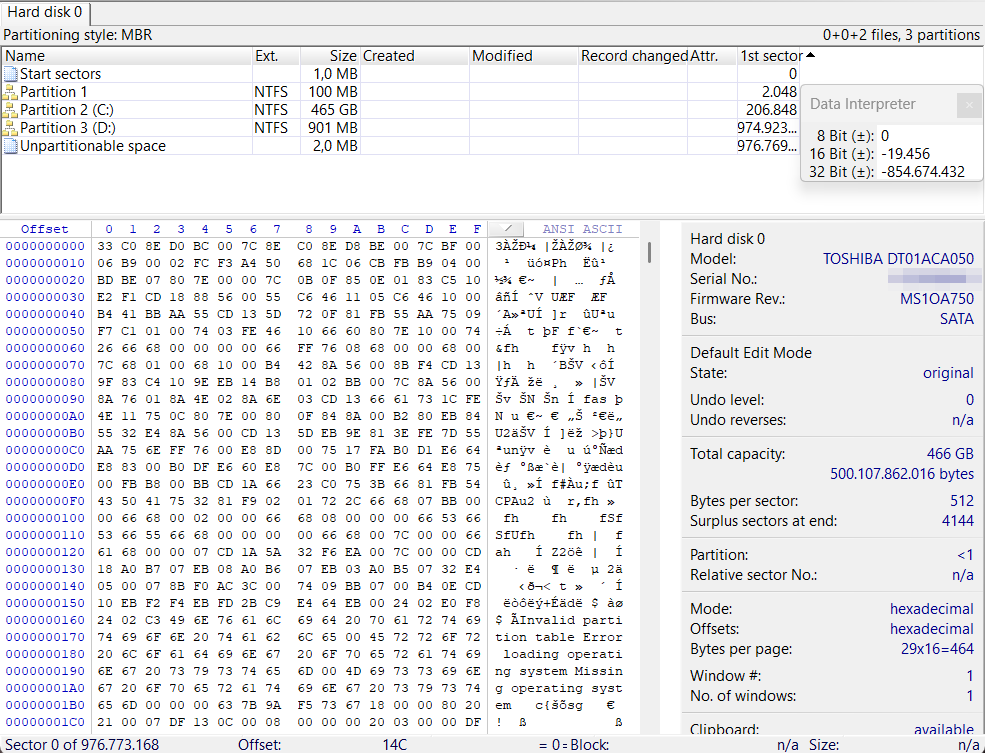Click offset 00000001C0 in the hex view
Screen dimensions: 985x753
pos(45,722)
